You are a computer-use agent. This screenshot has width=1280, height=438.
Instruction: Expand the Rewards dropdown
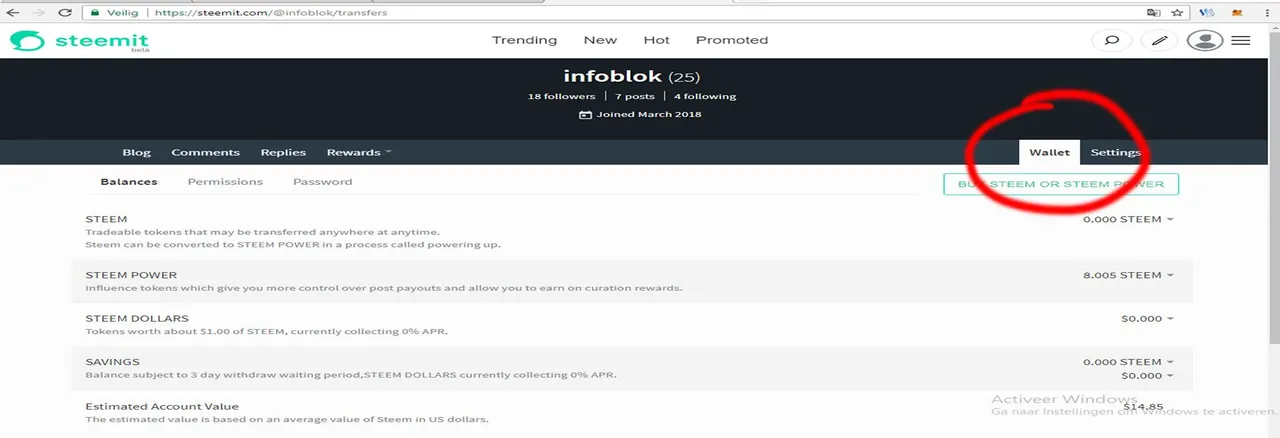[x=358, y=152]
